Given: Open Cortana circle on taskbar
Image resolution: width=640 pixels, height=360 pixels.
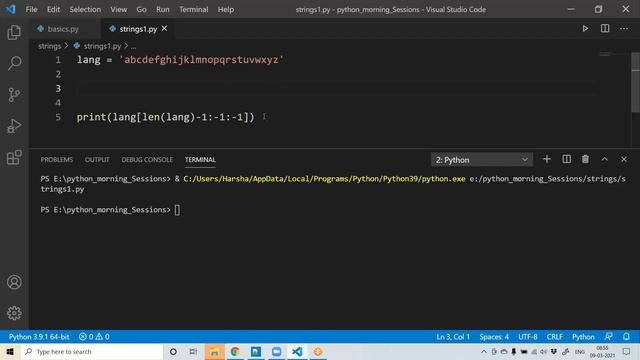Looking at the screenshot, I should (x=173, y=351).
